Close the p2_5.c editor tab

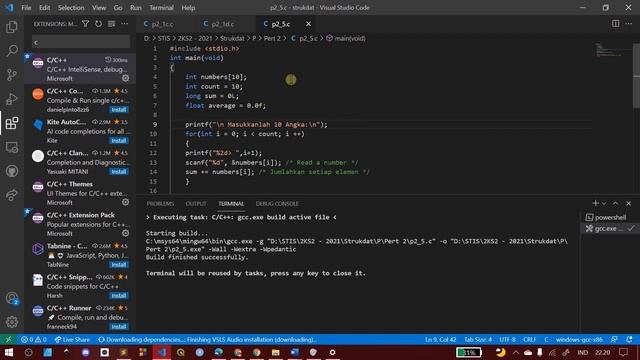point(309,24)
